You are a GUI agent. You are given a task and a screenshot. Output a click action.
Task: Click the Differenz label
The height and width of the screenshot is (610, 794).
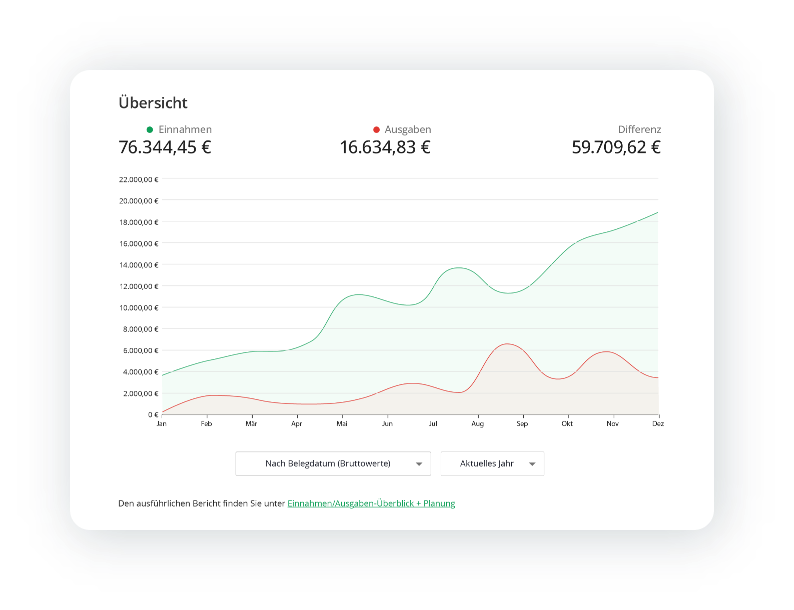pyautogui.click(x=639, y=130)
